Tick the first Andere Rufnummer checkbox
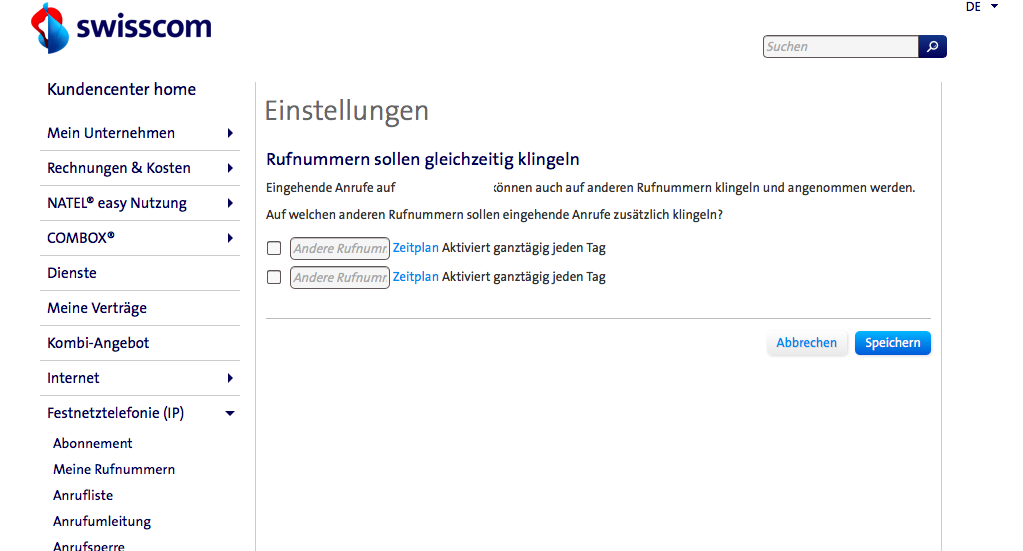This screenshot has width=1023, height=551. (x=274, y=249)
